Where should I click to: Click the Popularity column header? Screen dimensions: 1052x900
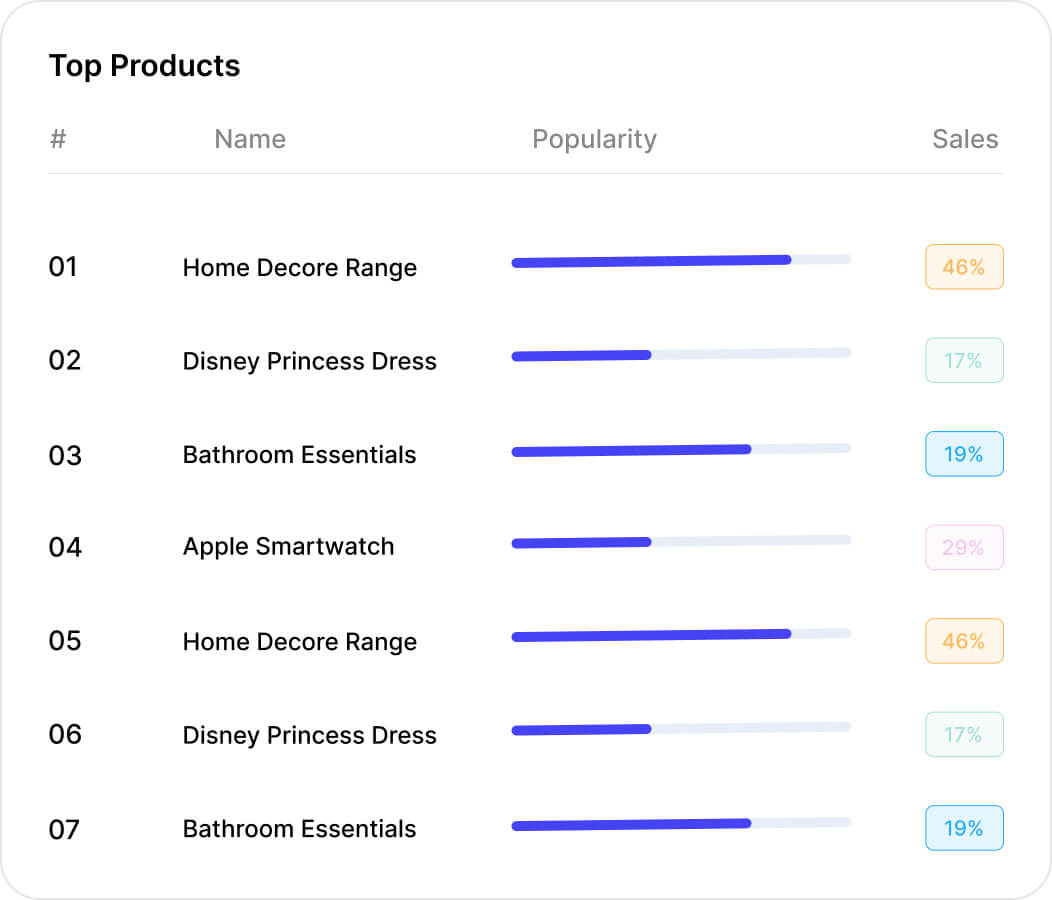594,139
